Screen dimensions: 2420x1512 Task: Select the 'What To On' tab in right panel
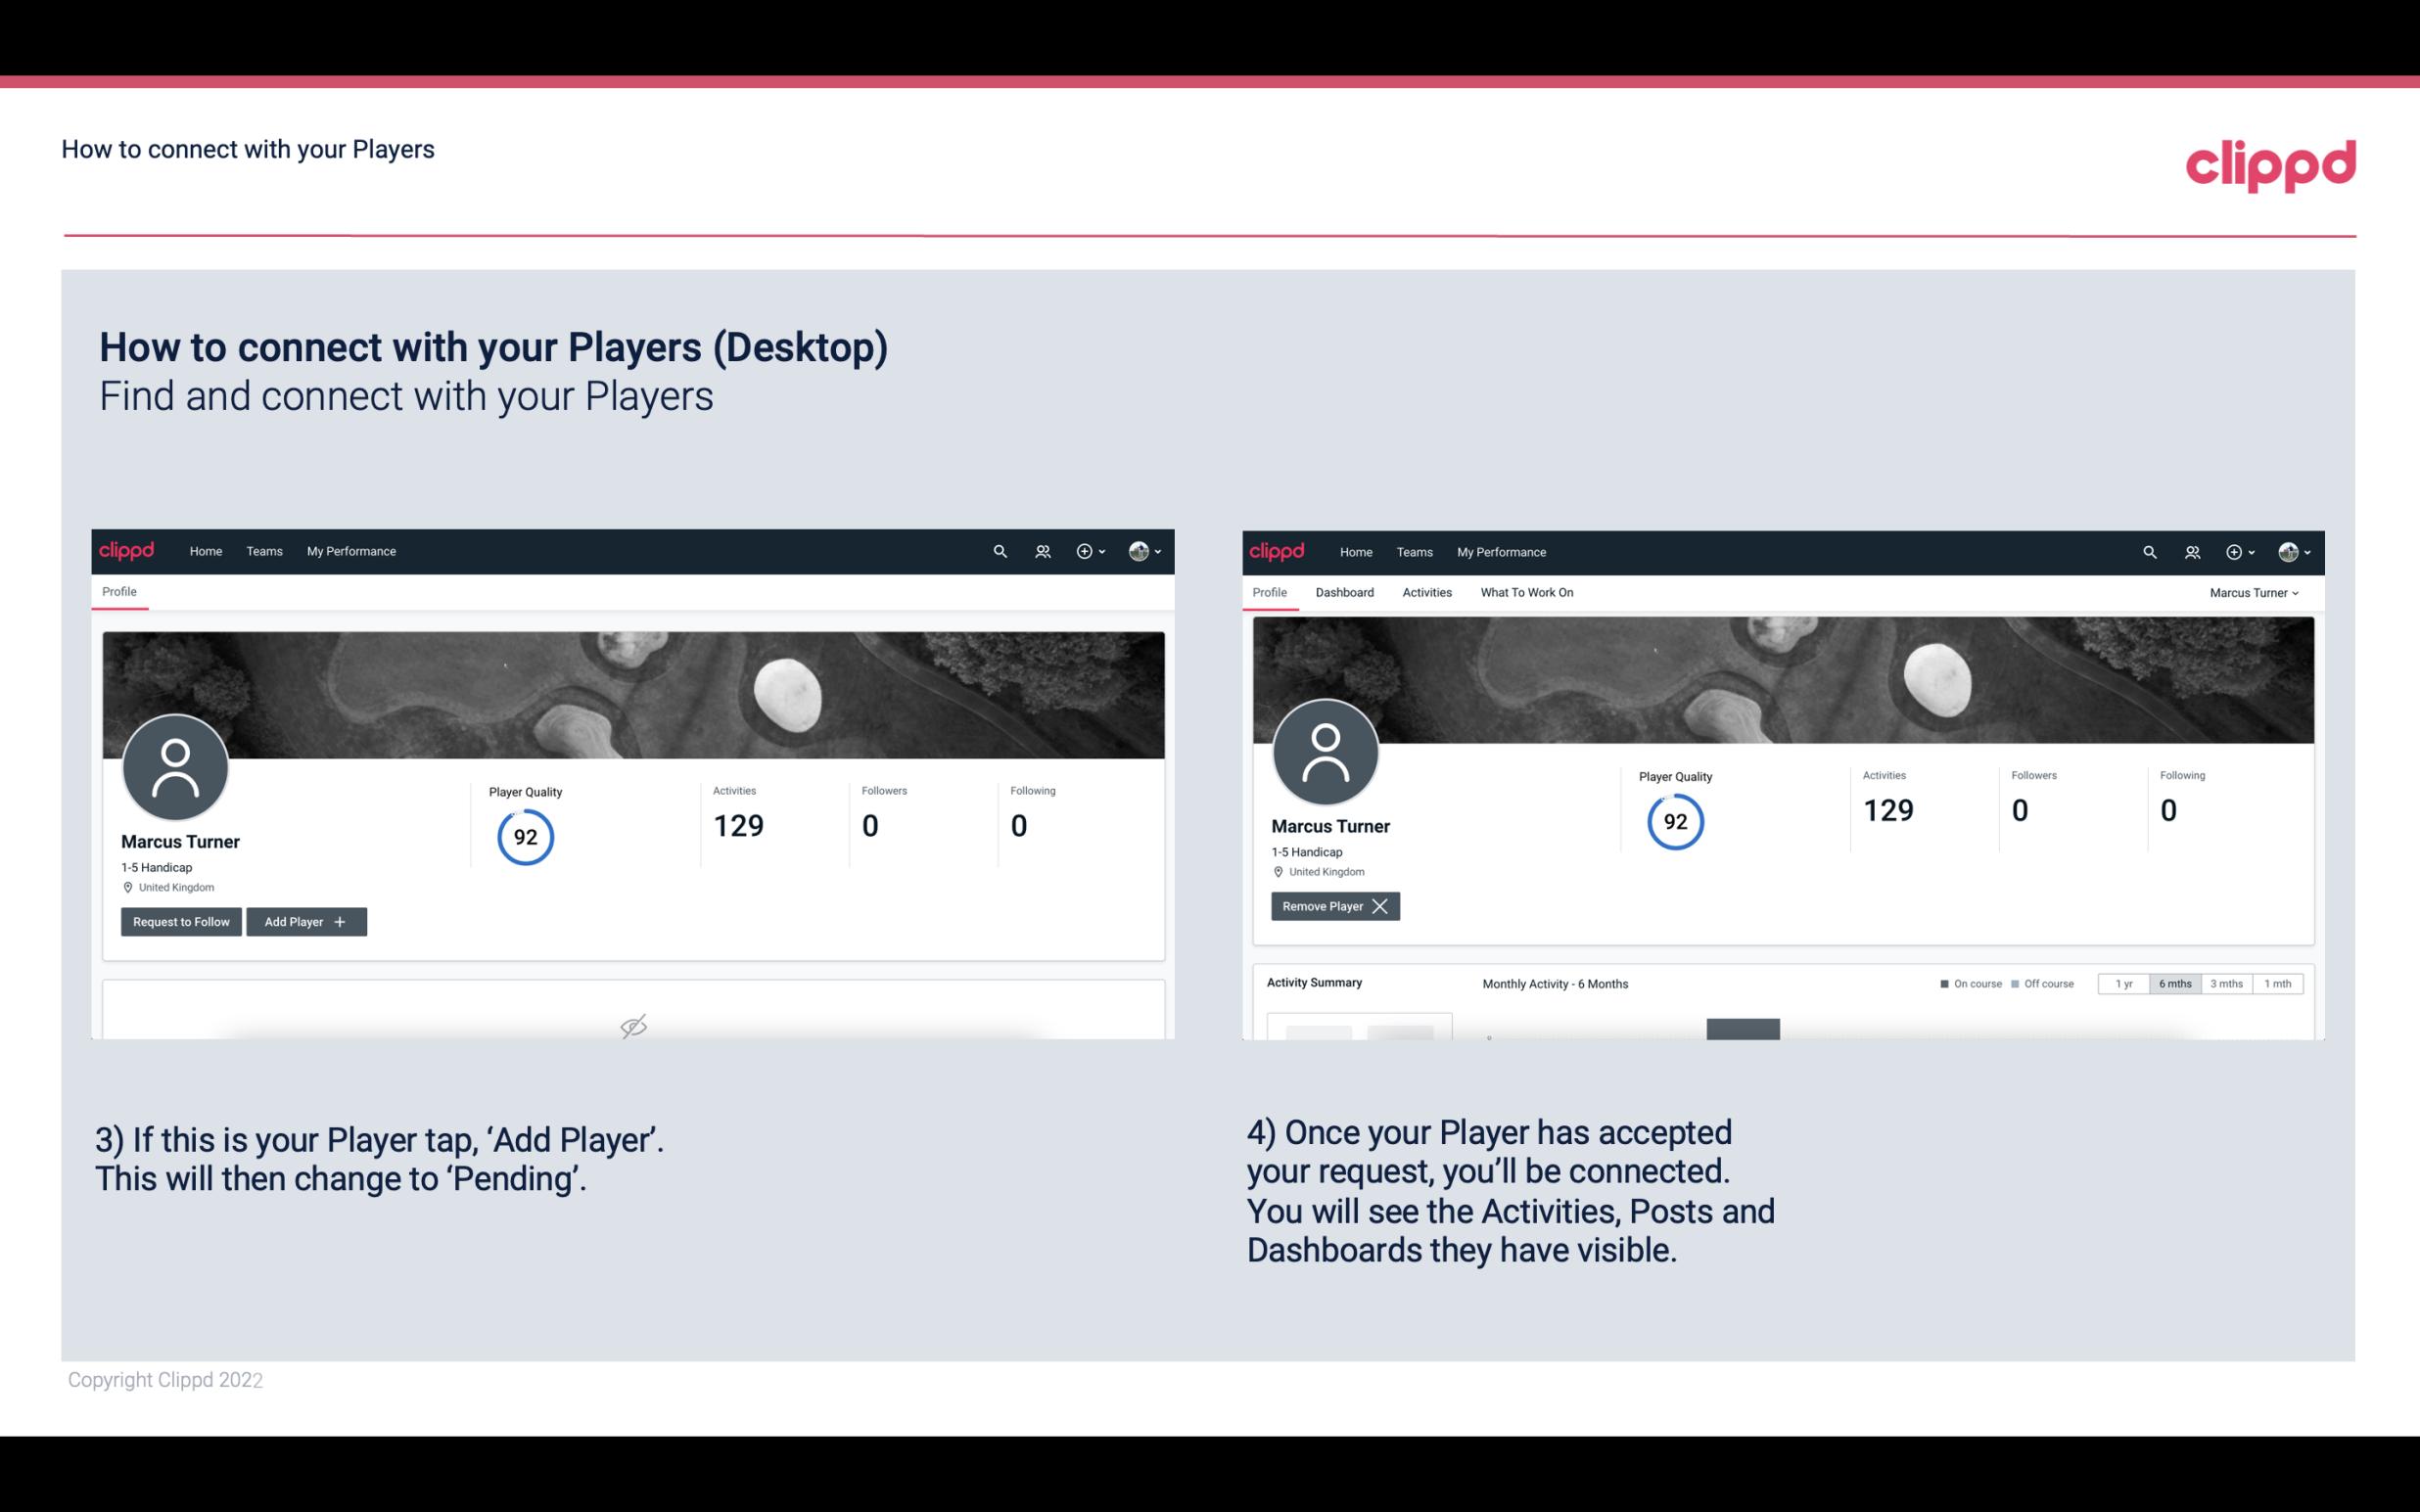click(1526, 592)
